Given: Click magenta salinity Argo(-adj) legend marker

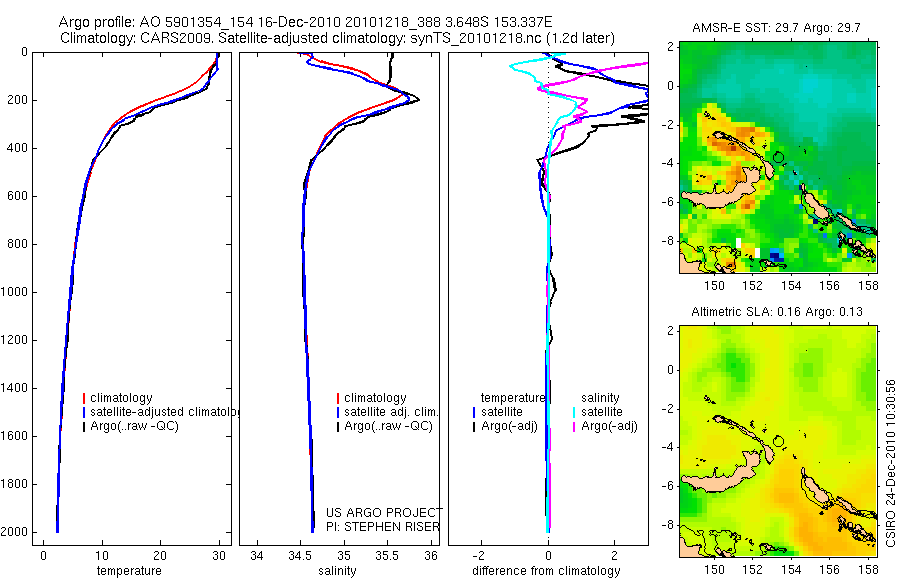Looking at the screenshot, I should click(574, 426).
